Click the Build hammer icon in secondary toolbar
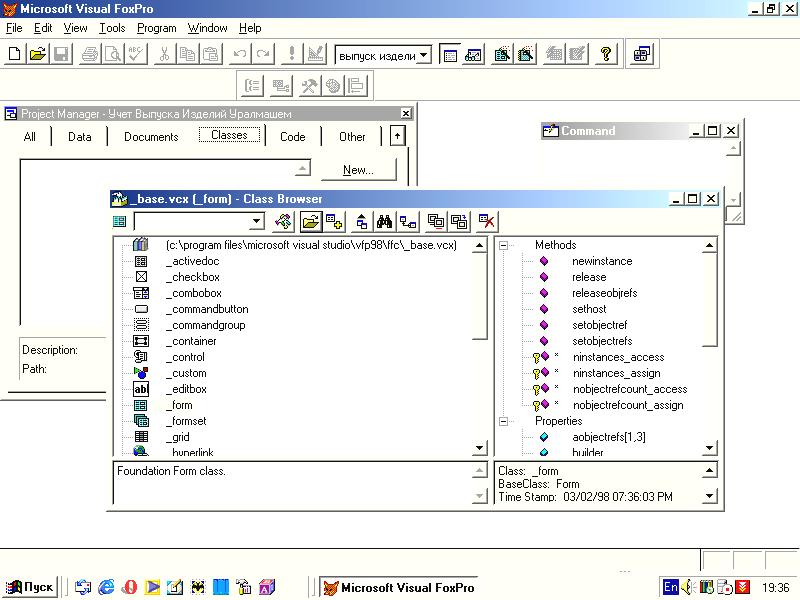 tap(309, 85)
